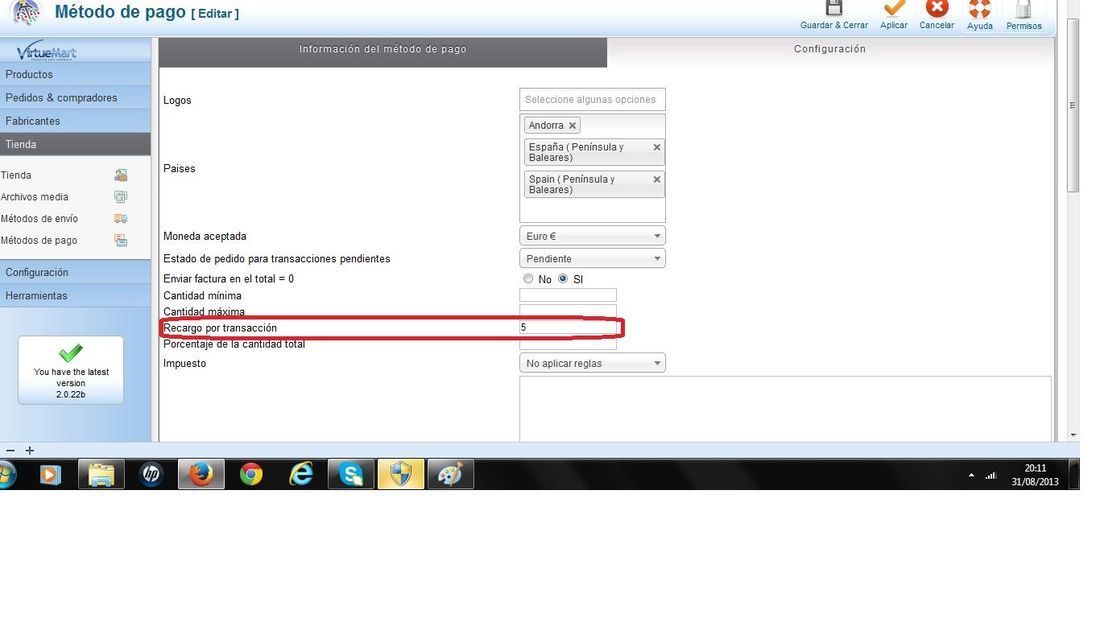The width and height of the screenshot is (1100, 618).
Task: Show hidden system tray icons arrow
Action: click(971, 475)
